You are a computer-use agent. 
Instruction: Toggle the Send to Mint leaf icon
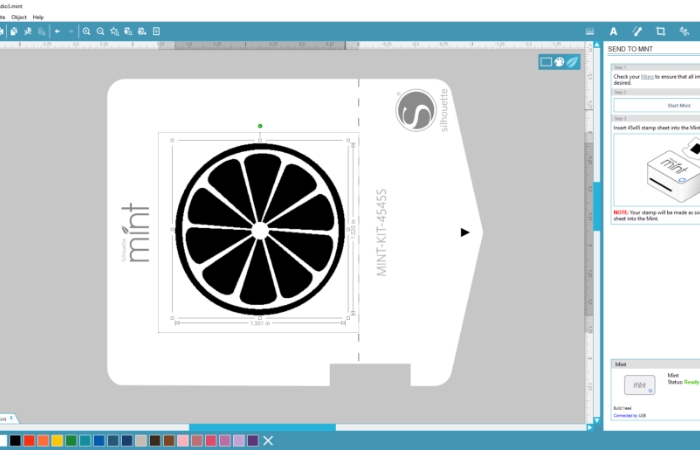572,62
